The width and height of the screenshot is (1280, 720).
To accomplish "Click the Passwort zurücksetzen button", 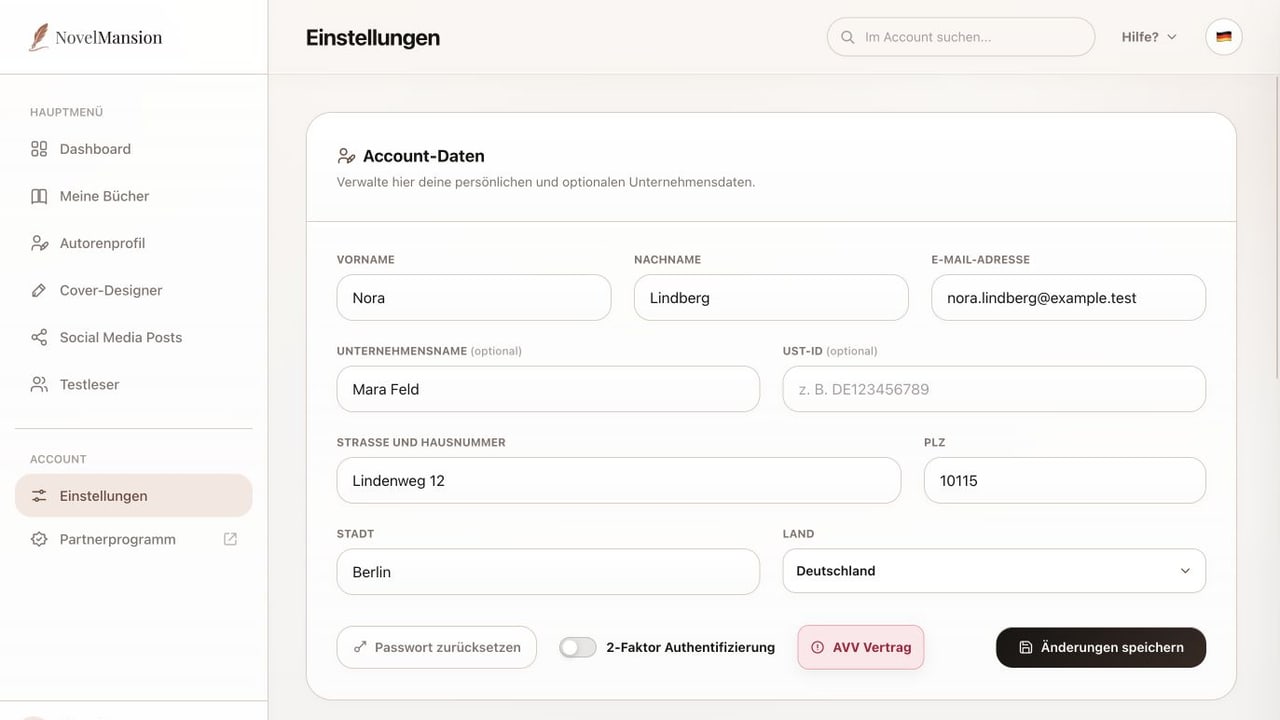I will tap(437, 647).
